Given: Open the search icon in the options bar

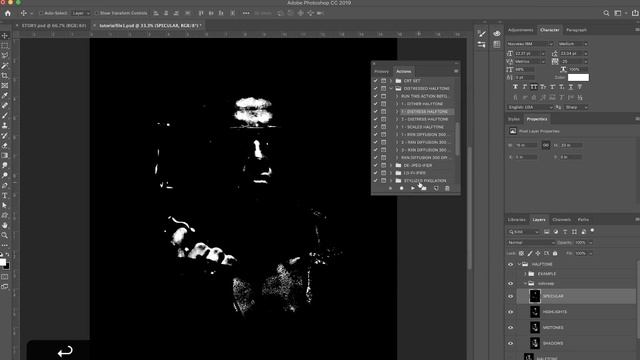Looking at the screenshot, I should (606, 13).
